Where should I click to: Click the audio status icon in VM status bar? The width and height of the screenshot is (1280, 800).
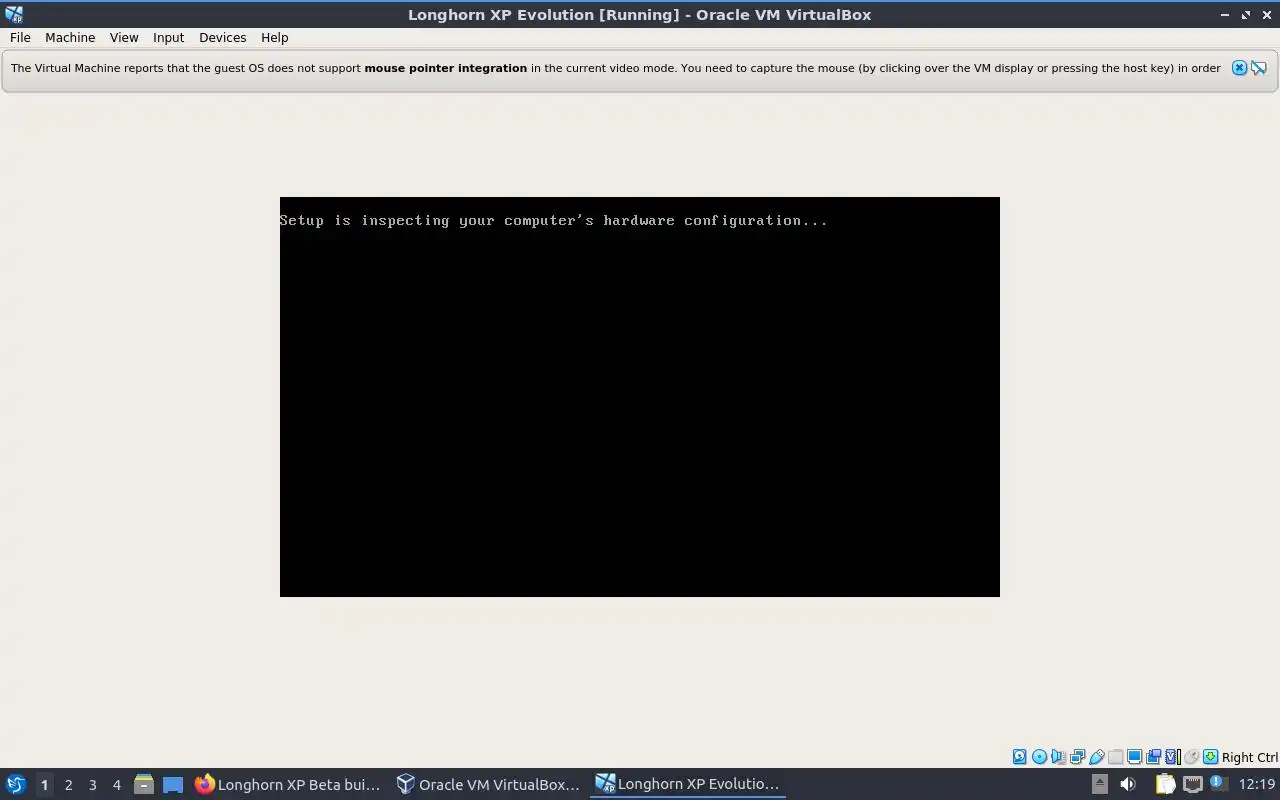click(x=1058, y=757)
